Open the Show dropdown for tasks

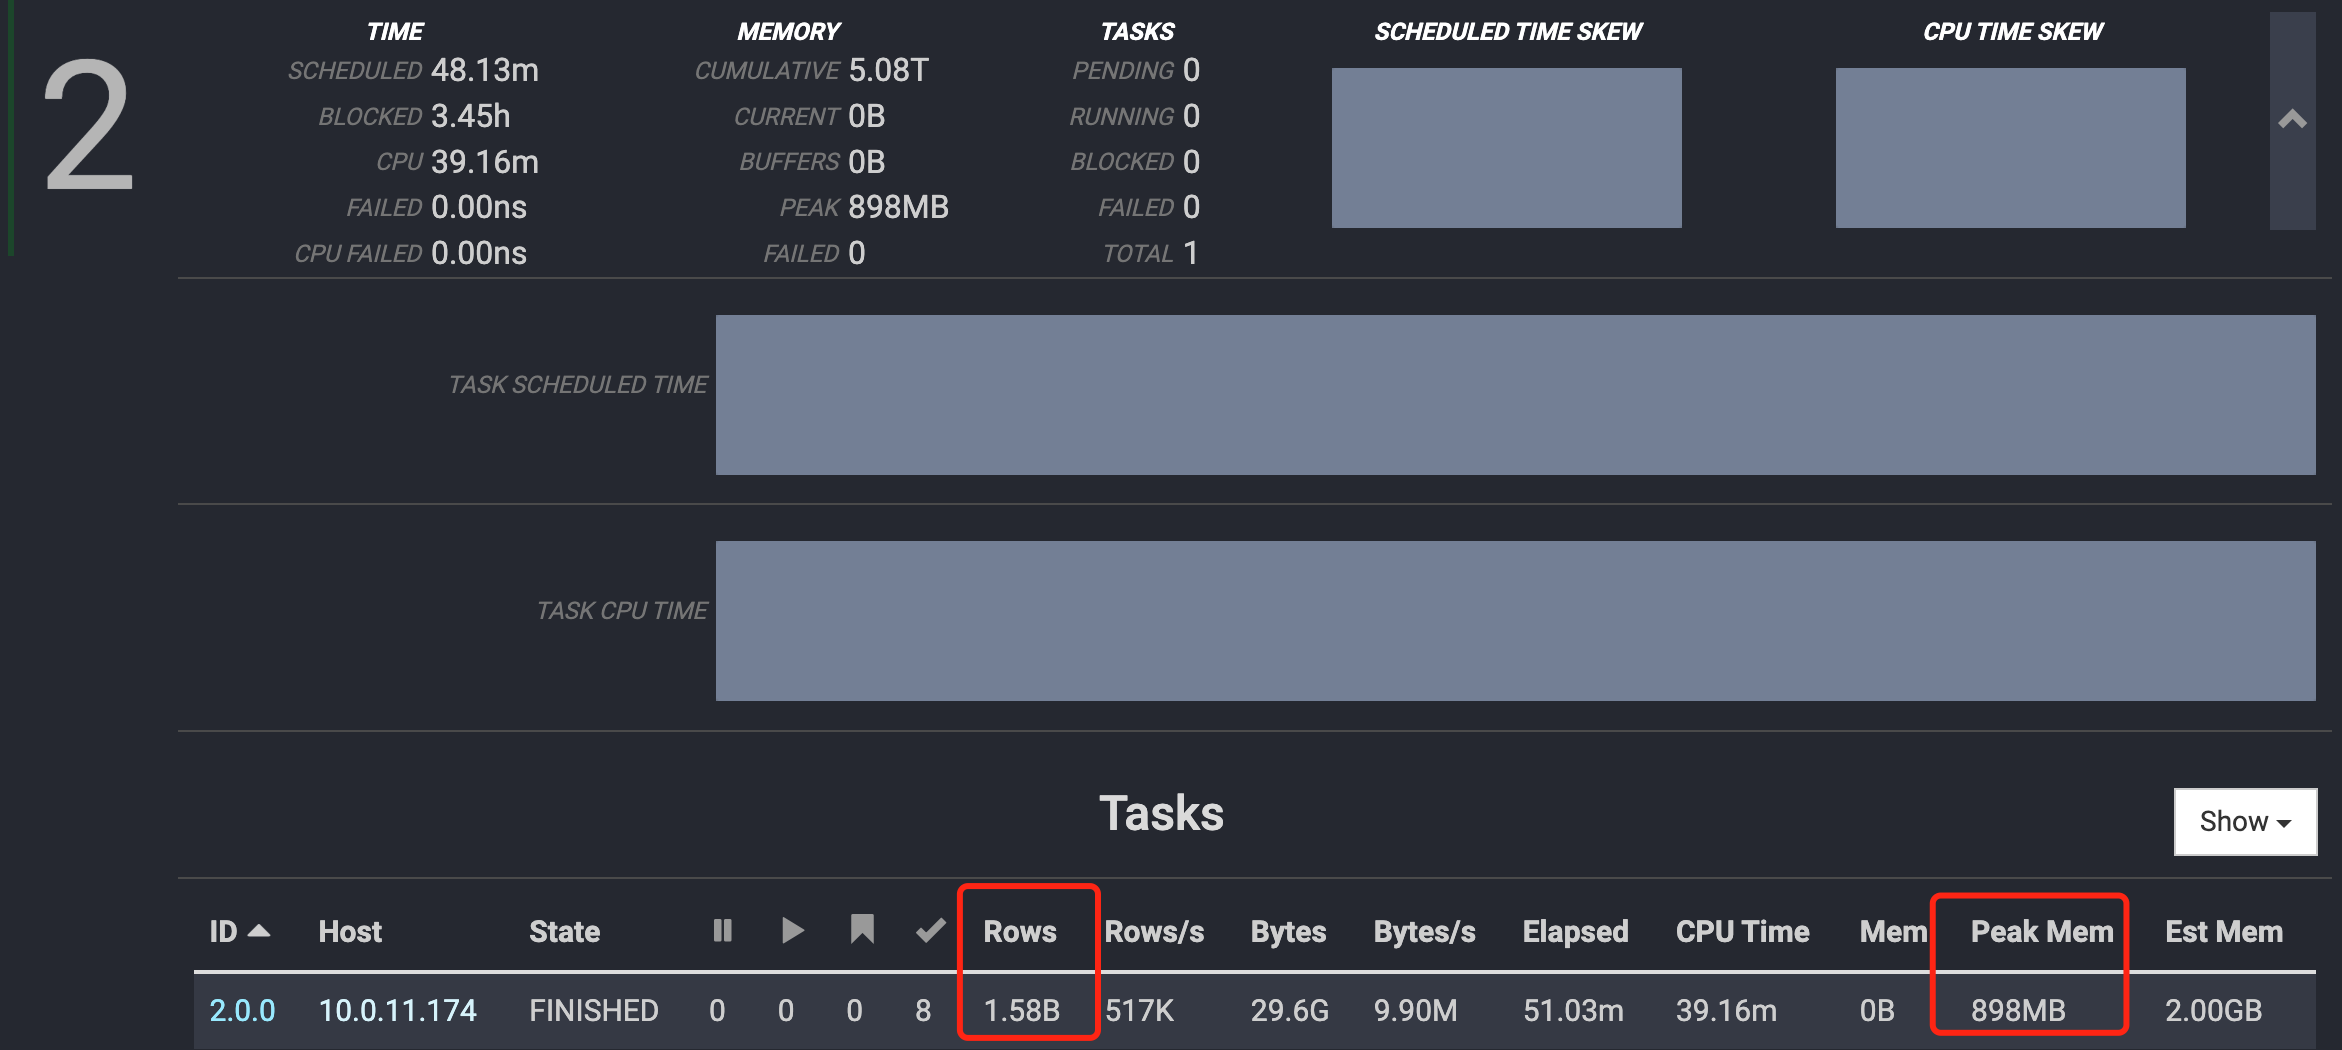pyautogui.click(x=2244, y=821)
